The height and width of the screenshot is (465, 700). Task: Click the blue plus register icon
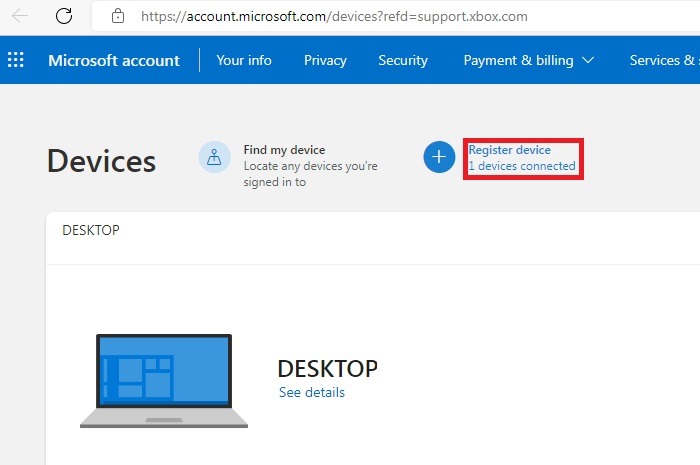[439, 157]
